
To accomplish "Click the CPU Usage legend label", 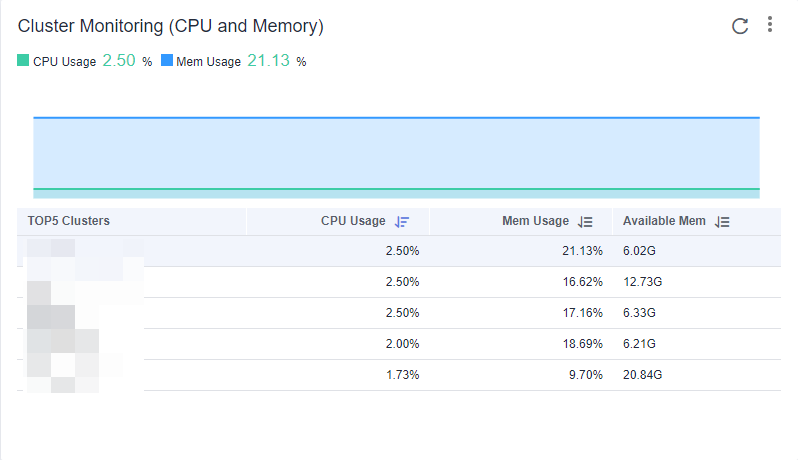I will coord(64,62).
